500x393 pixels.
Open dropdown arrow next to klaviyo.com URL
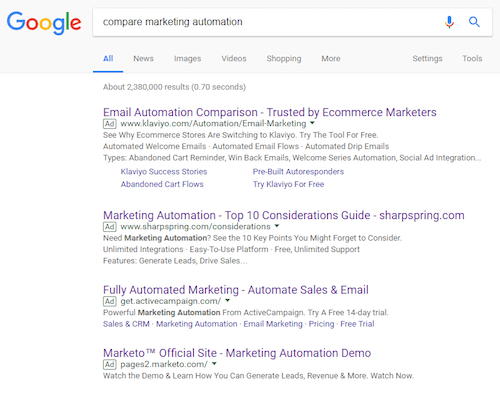tap(312, 123)
